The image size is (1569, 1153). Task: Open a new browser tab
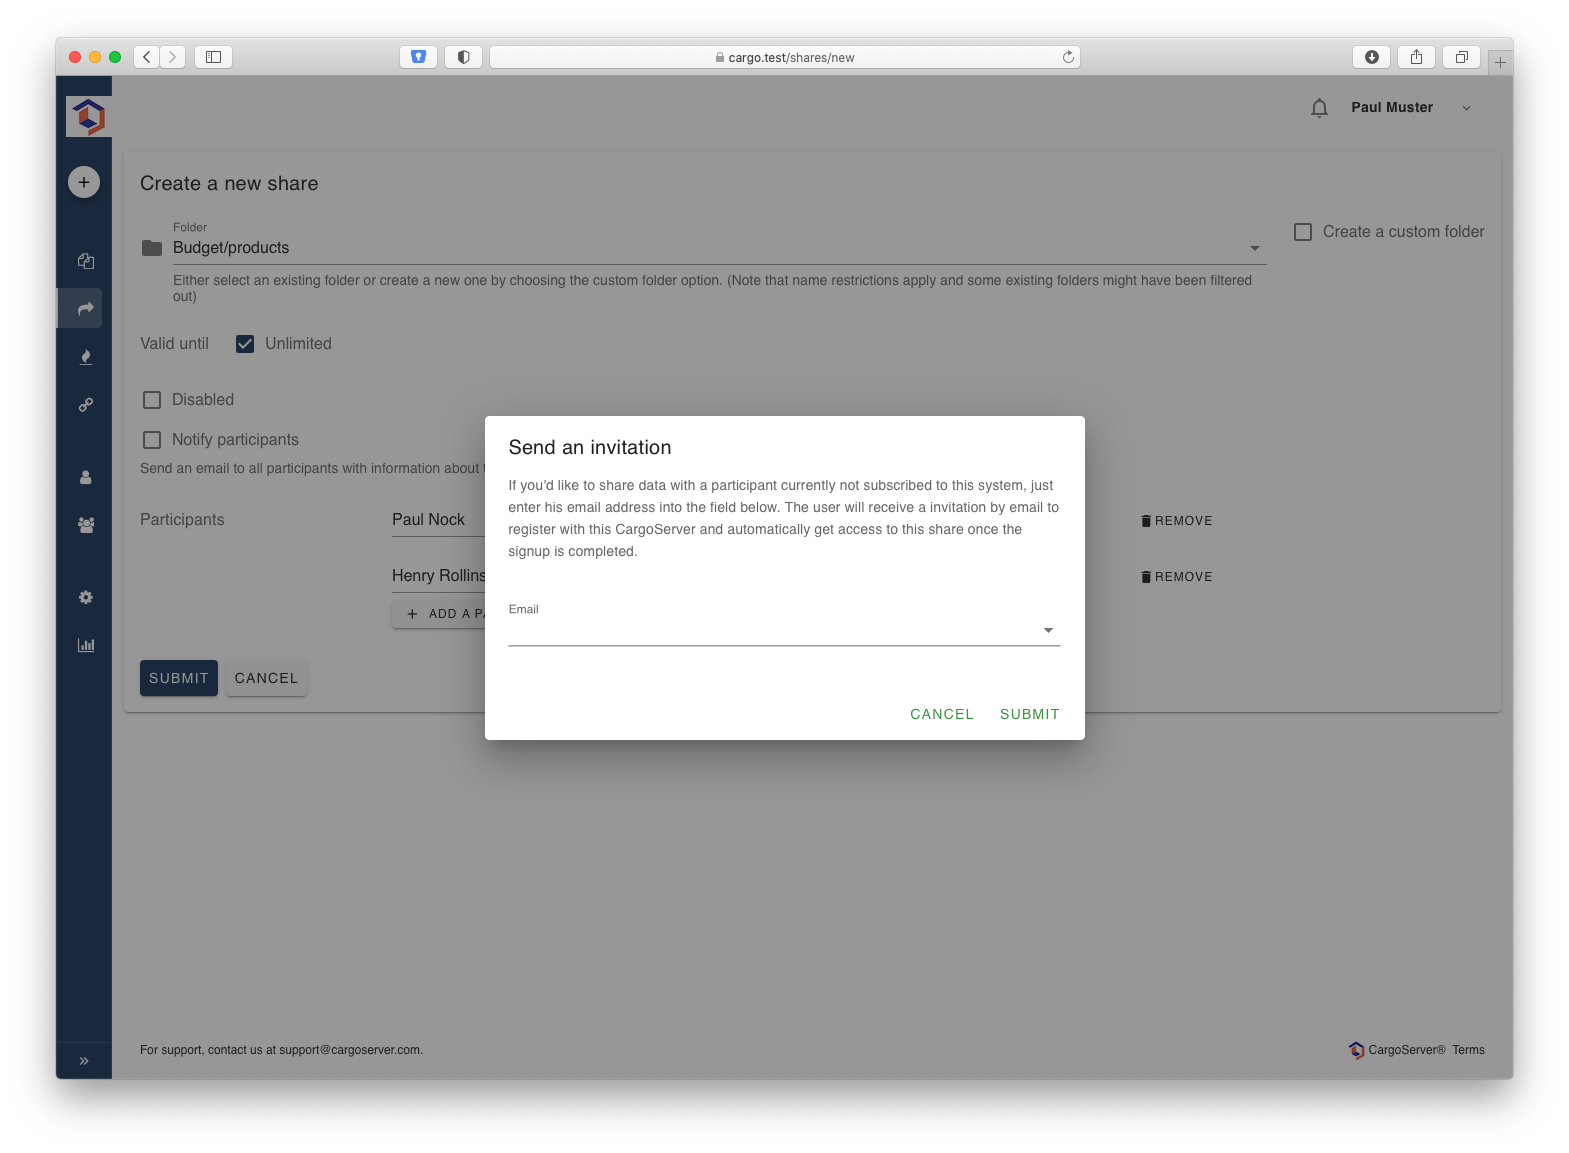pyautogui.click(x=1500, y=62)
